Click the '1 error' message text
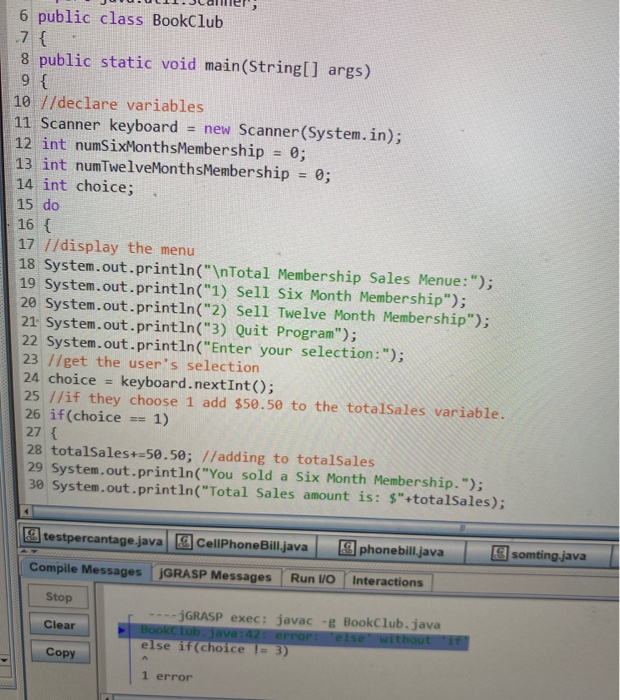Image resolution: width=620 pixels, height=700 pixels. pos(166,676)
